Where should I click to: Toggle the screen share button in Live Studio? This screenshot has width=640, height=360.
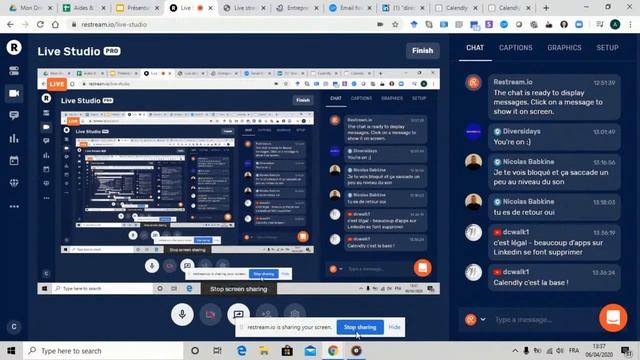pyautogui.click(x=238, y=313)
